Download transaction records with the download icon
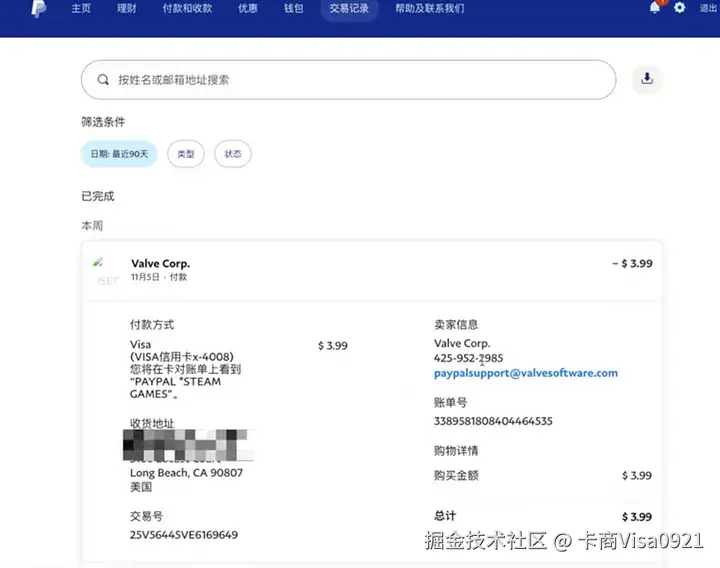 pyautogui.click(x=647, y=79)
